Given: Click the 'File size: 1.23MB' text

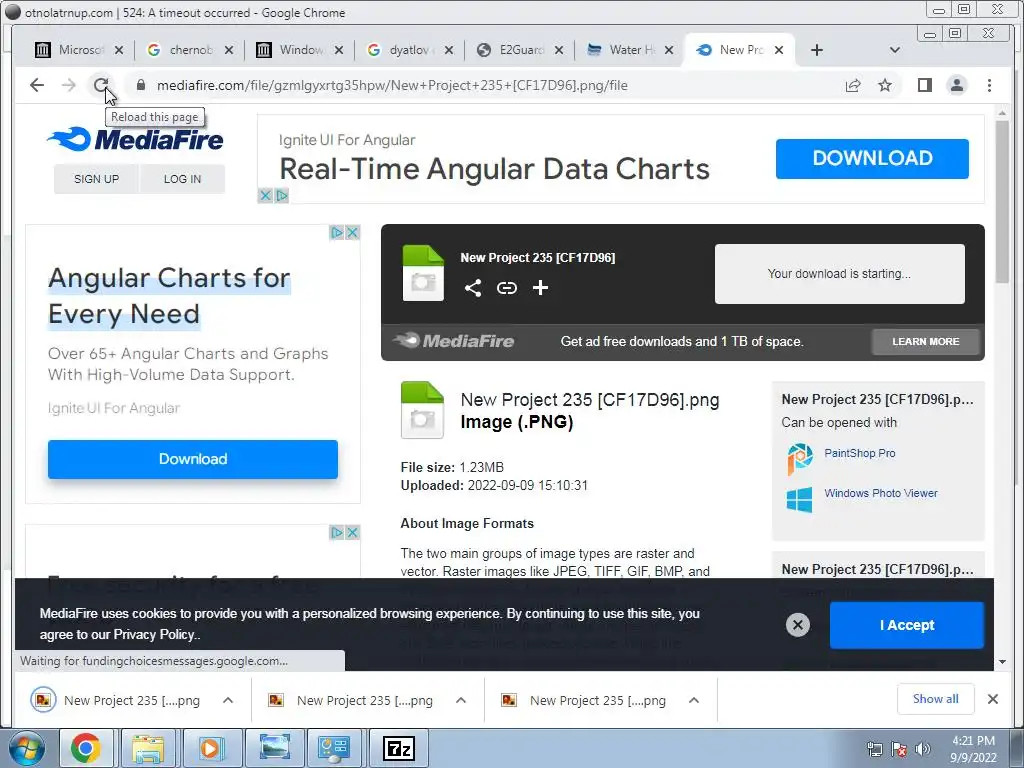Looking at the screenshot, I should coord(452,467).
